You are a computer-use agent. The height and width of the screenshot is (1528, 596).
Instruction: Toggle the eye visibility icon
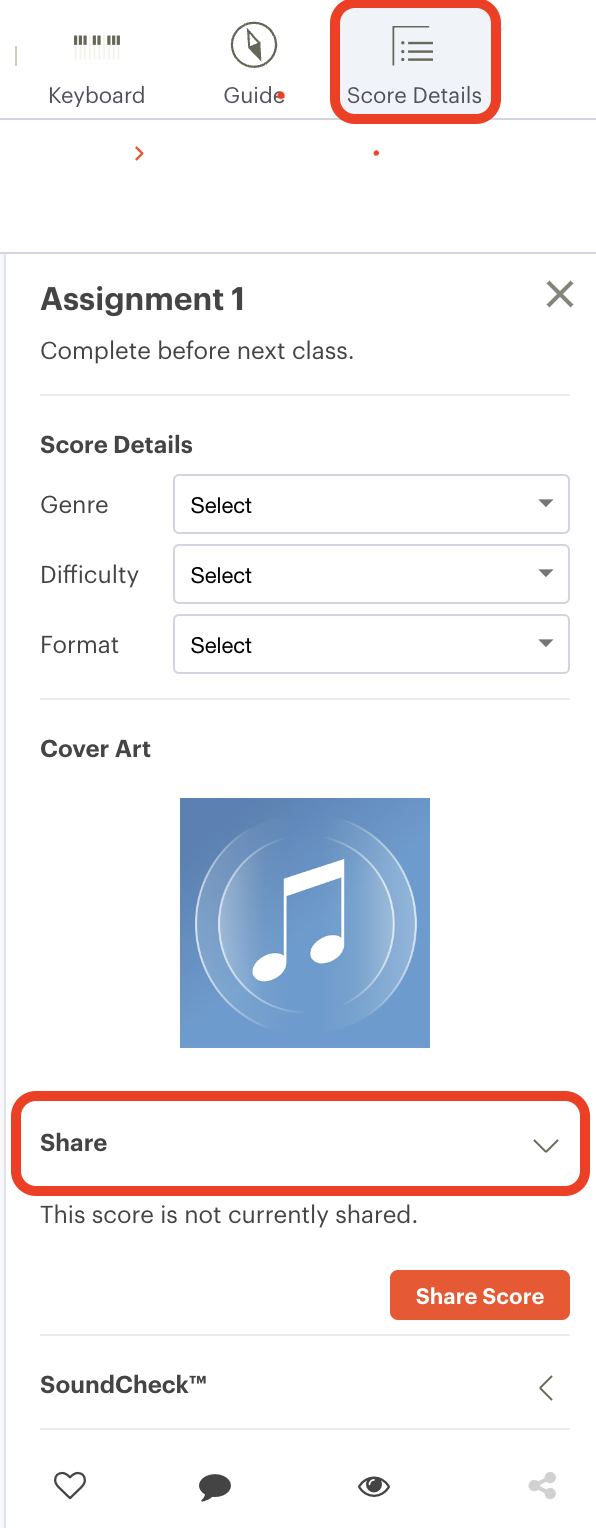[374, 1487]
